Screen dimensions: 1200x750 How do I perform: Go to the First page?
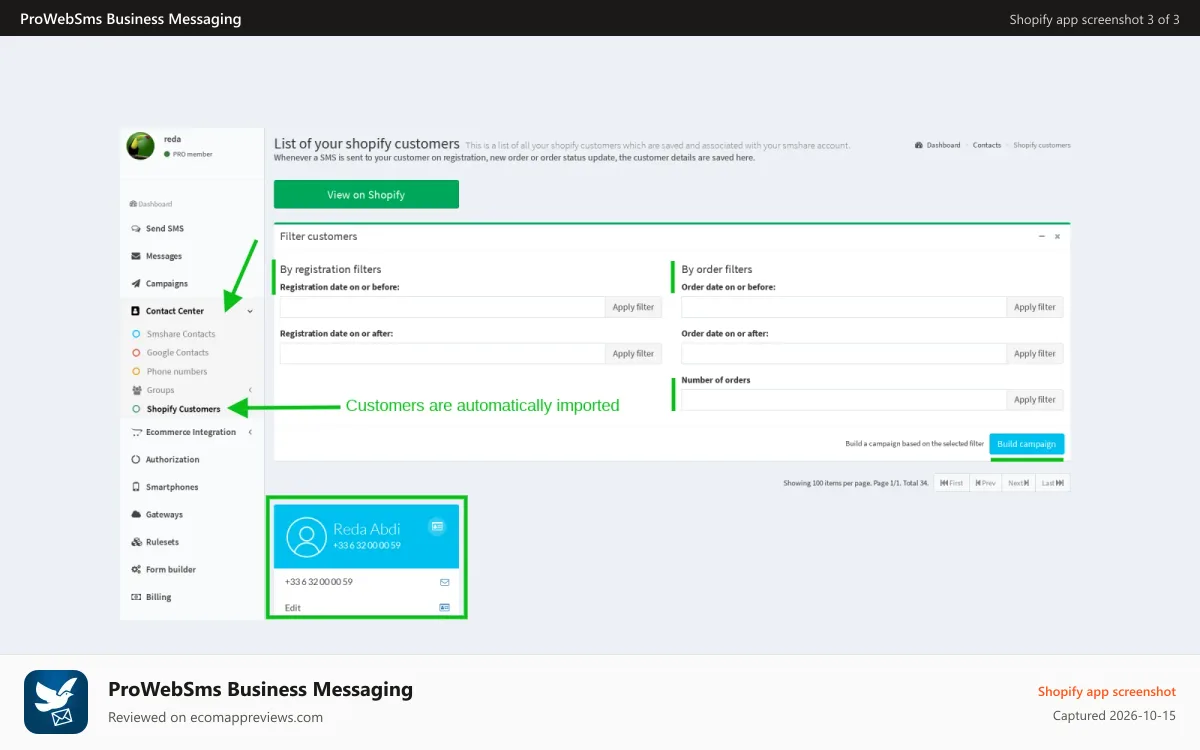point(951,483)
